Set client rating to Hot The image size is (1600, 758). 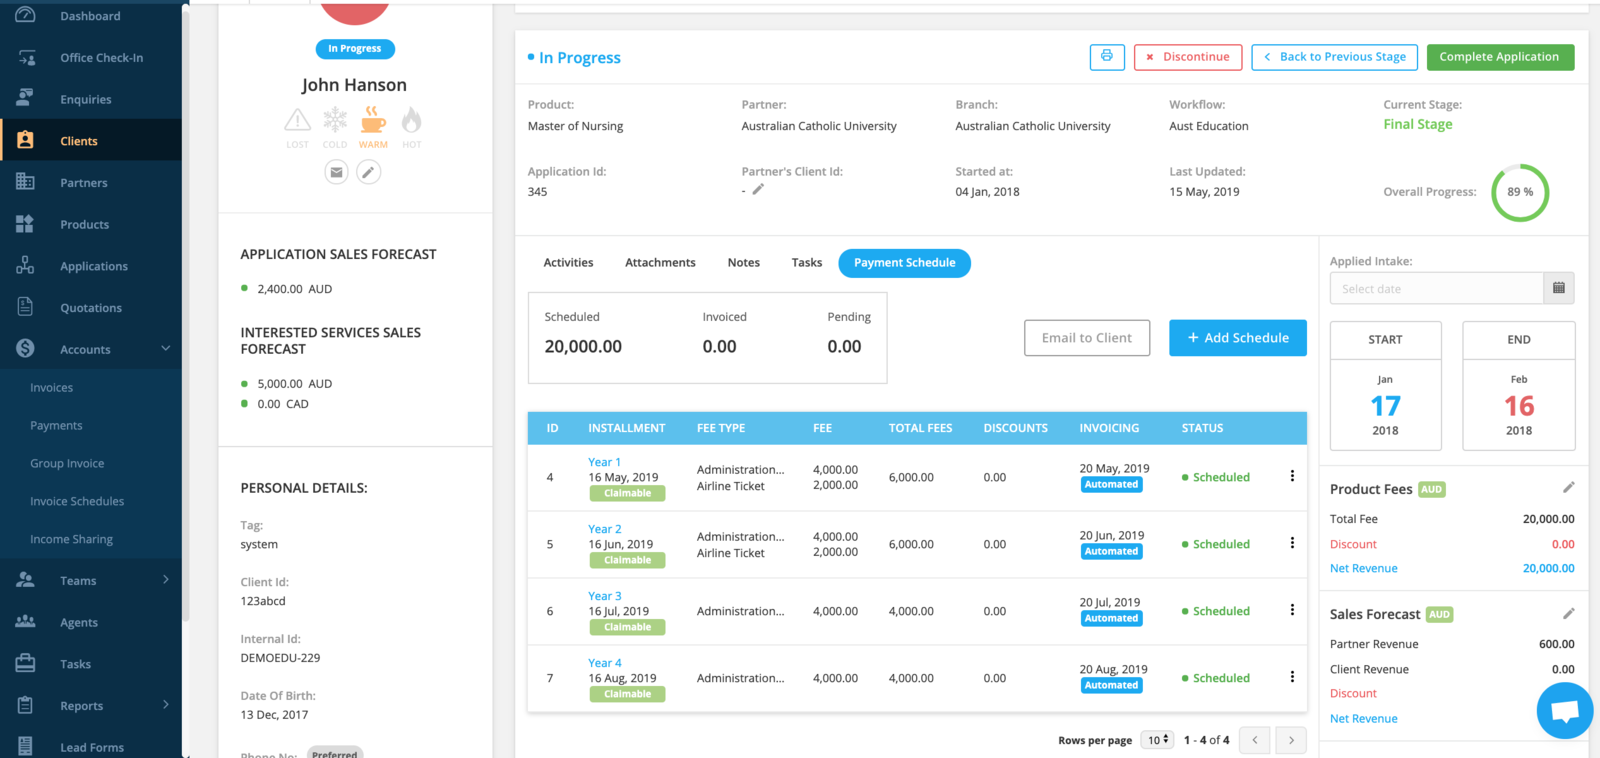411,123
